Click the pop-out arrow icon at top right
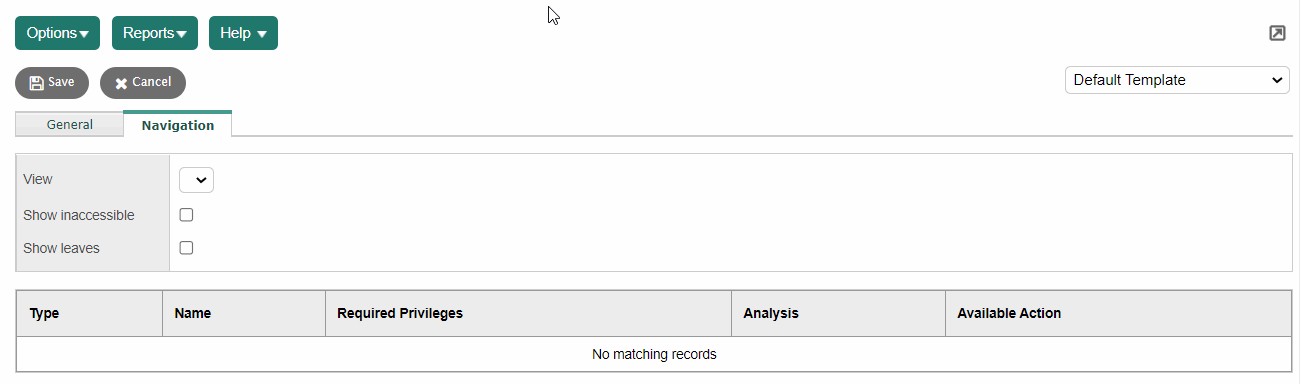Viewport: 1300px width, 384px height. (x=1277, y=33)
